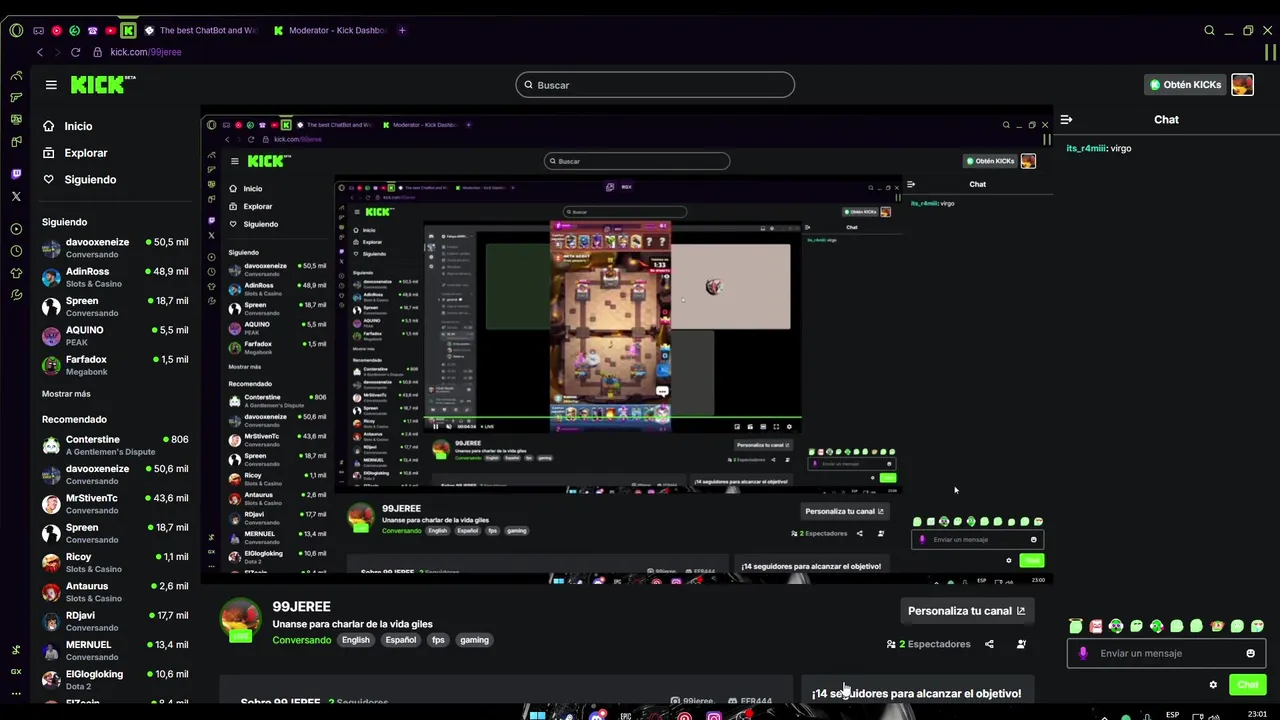Open AdinRoss channel in sidebar
The height and width of the screenshot is (720, 1280).
pos(114,277)
